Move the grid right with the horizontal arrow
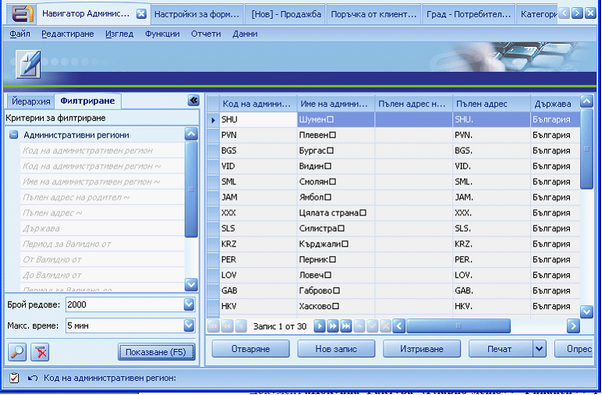The height and width of the screenshot is (395, 602). (573, 326)
